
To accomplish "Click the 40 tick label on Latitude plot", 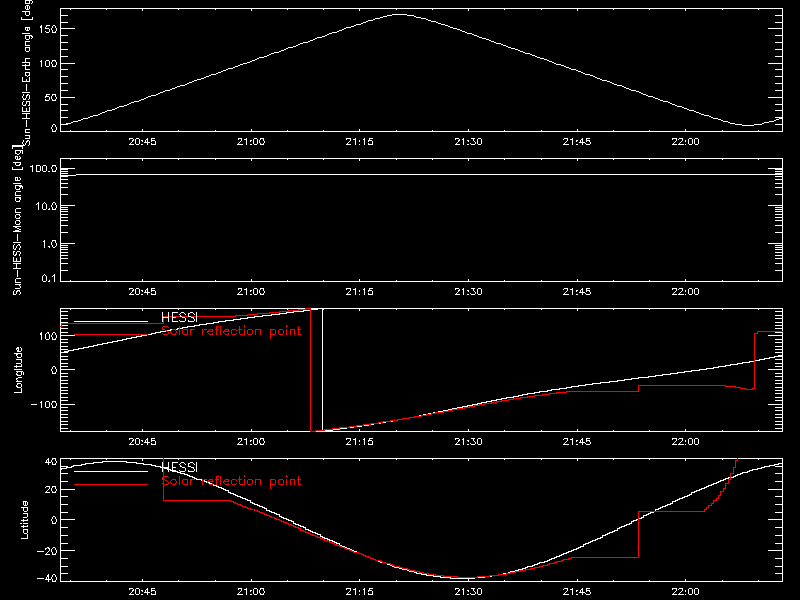I will [x=51, y=462].
